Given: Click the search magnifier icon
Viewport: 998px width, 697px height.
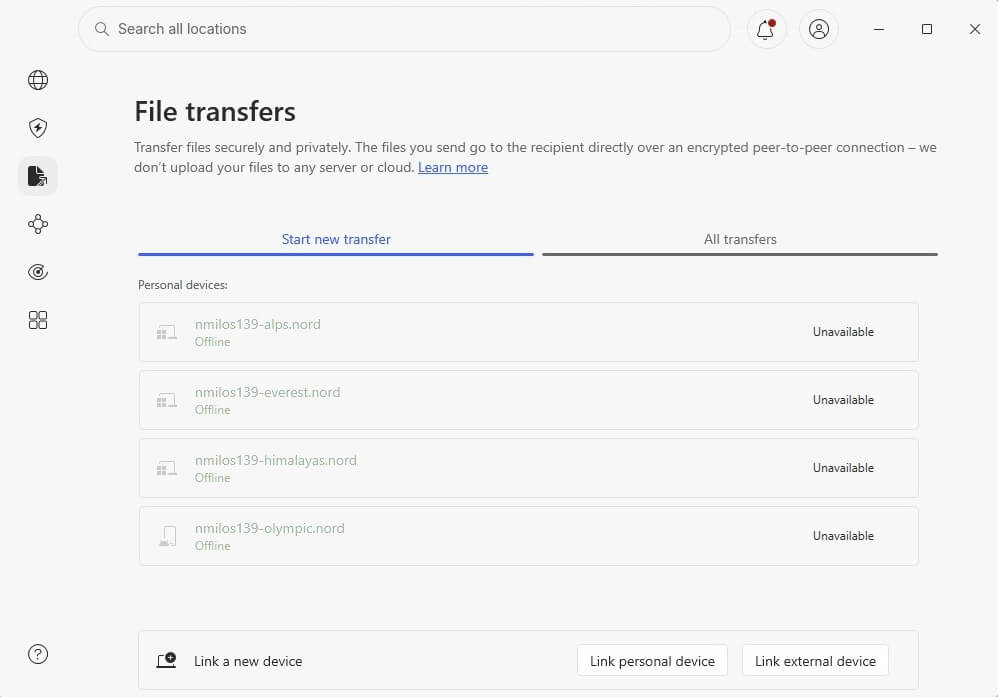Looking at the screenshot, I should coord(102,29).
